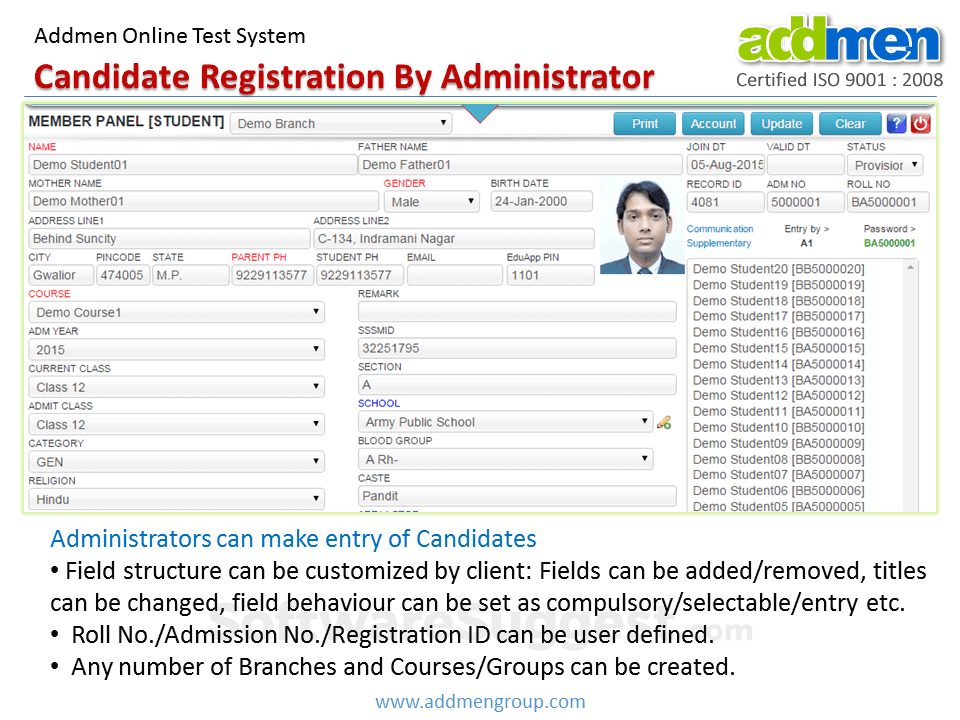Expand the Course dropdown showing Demo Course1
The width and height of the screenshot is (960, 720).
(x=176, y=312)
